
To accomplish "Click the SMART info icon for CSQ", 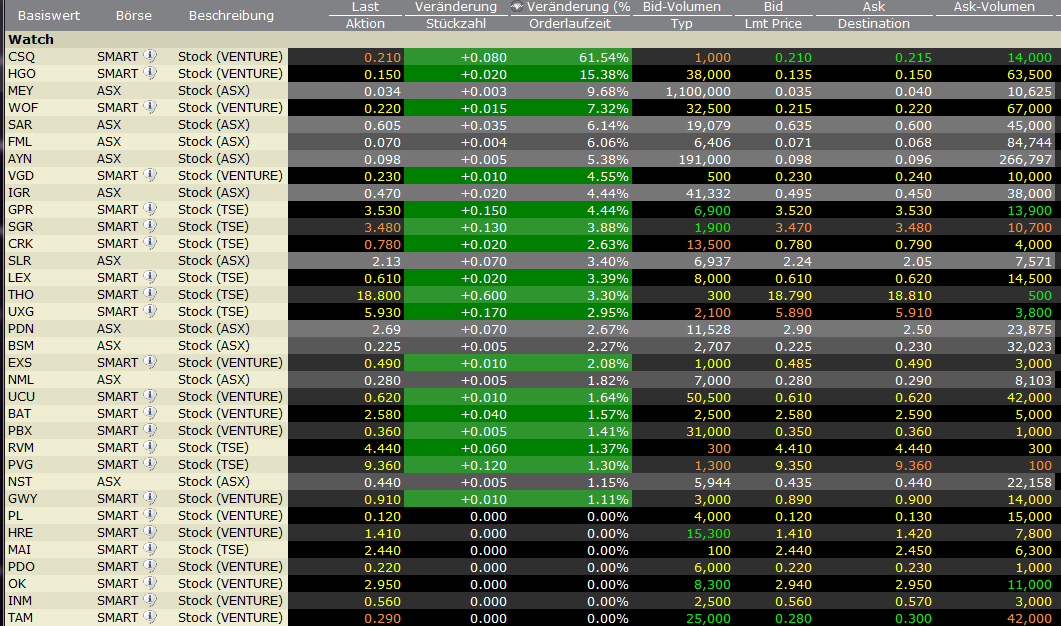I will 150,57.
